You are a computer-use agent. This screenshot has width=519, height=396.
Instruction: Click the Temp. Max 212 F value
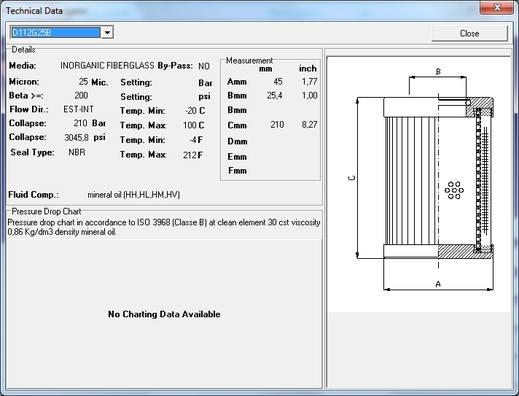point(190,155)
